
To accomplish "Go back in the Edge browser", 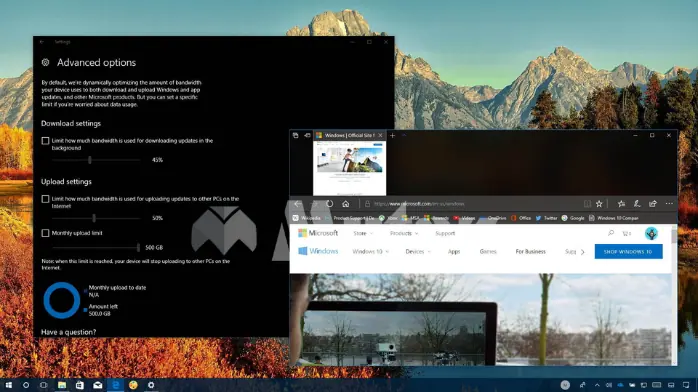I will pyautogui.click(x=298, y=204).
